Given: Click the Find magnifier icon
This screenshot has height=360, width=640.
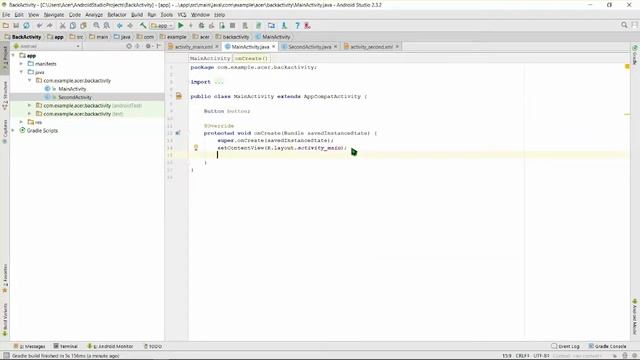Looking at the screenshot, I should [96, 26].
